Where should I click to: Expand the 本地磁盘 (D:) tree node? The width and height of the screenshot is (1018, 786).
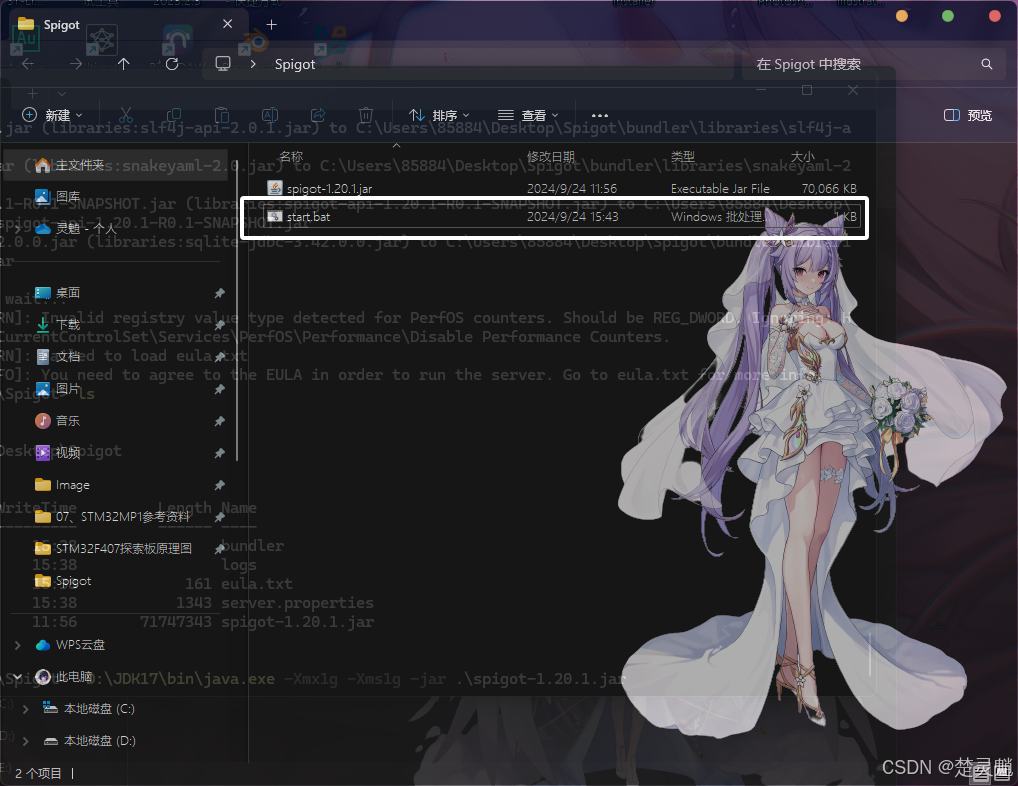coord(25,741)
